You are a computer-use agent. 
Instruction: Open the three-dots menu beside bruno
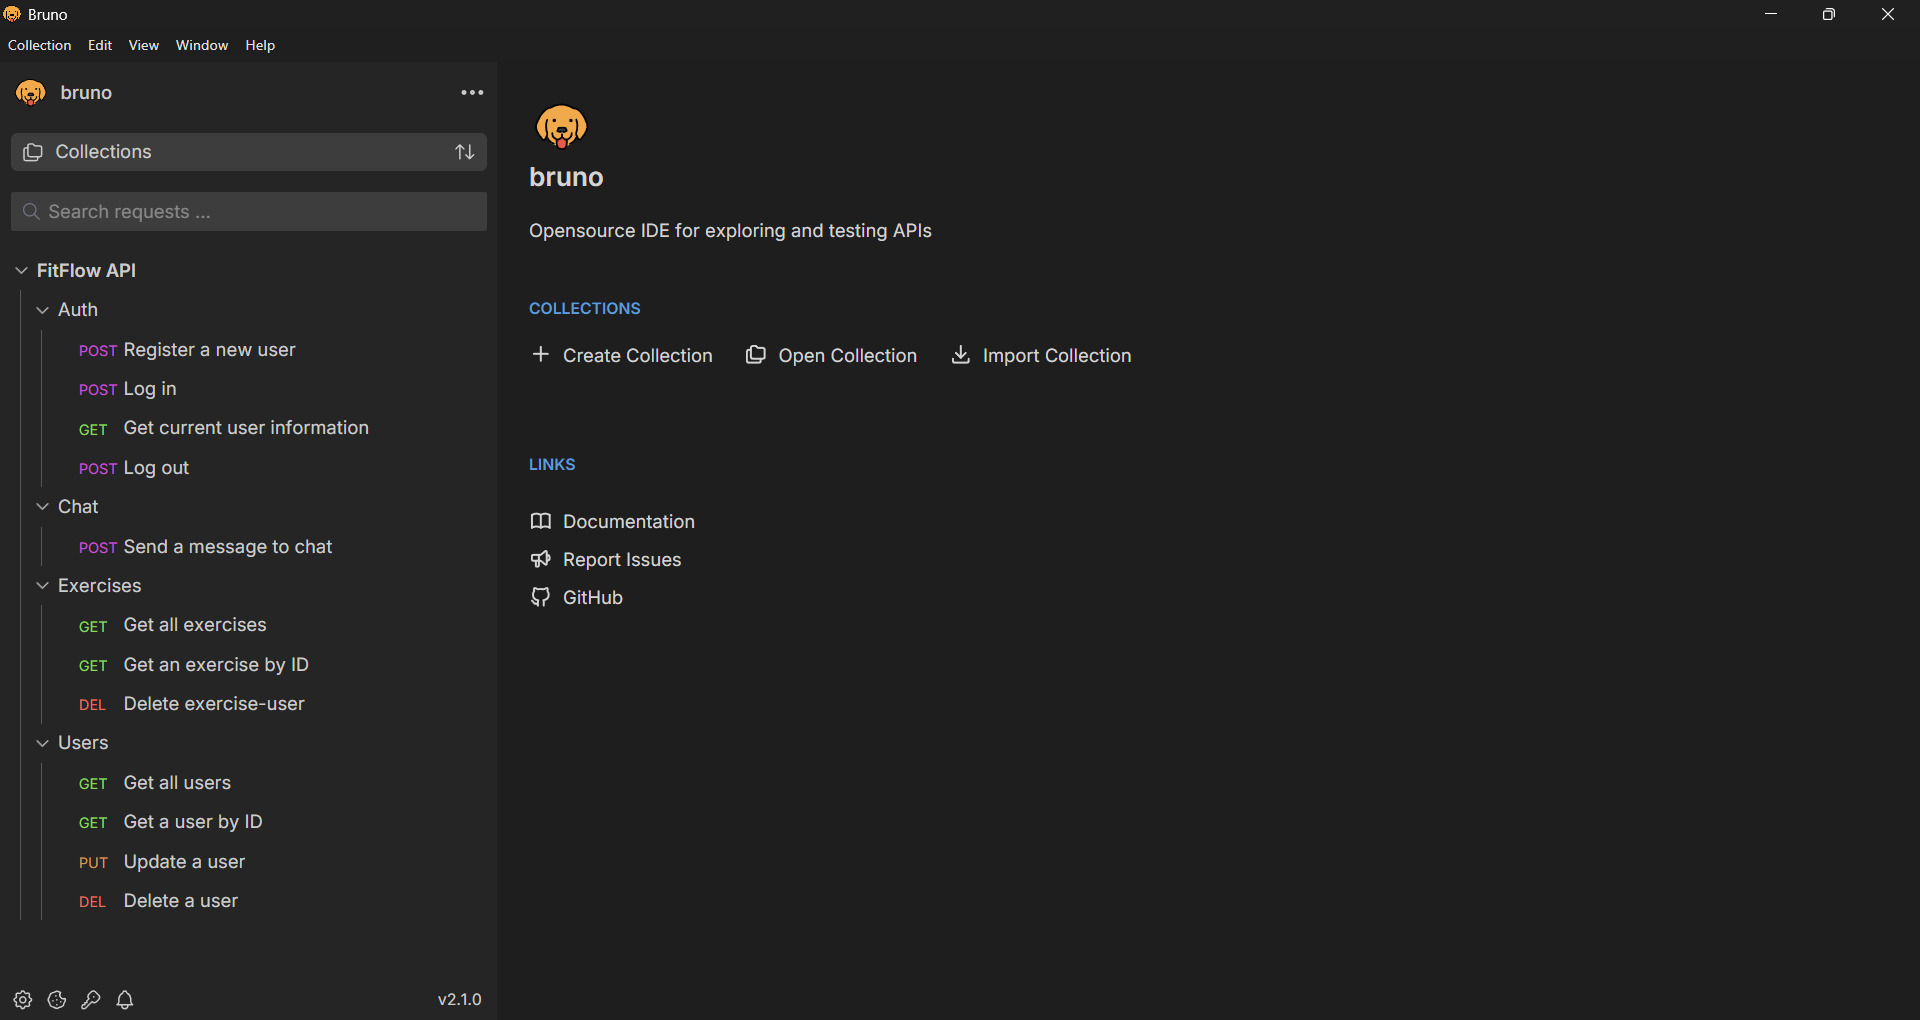[x=472, y=93]
